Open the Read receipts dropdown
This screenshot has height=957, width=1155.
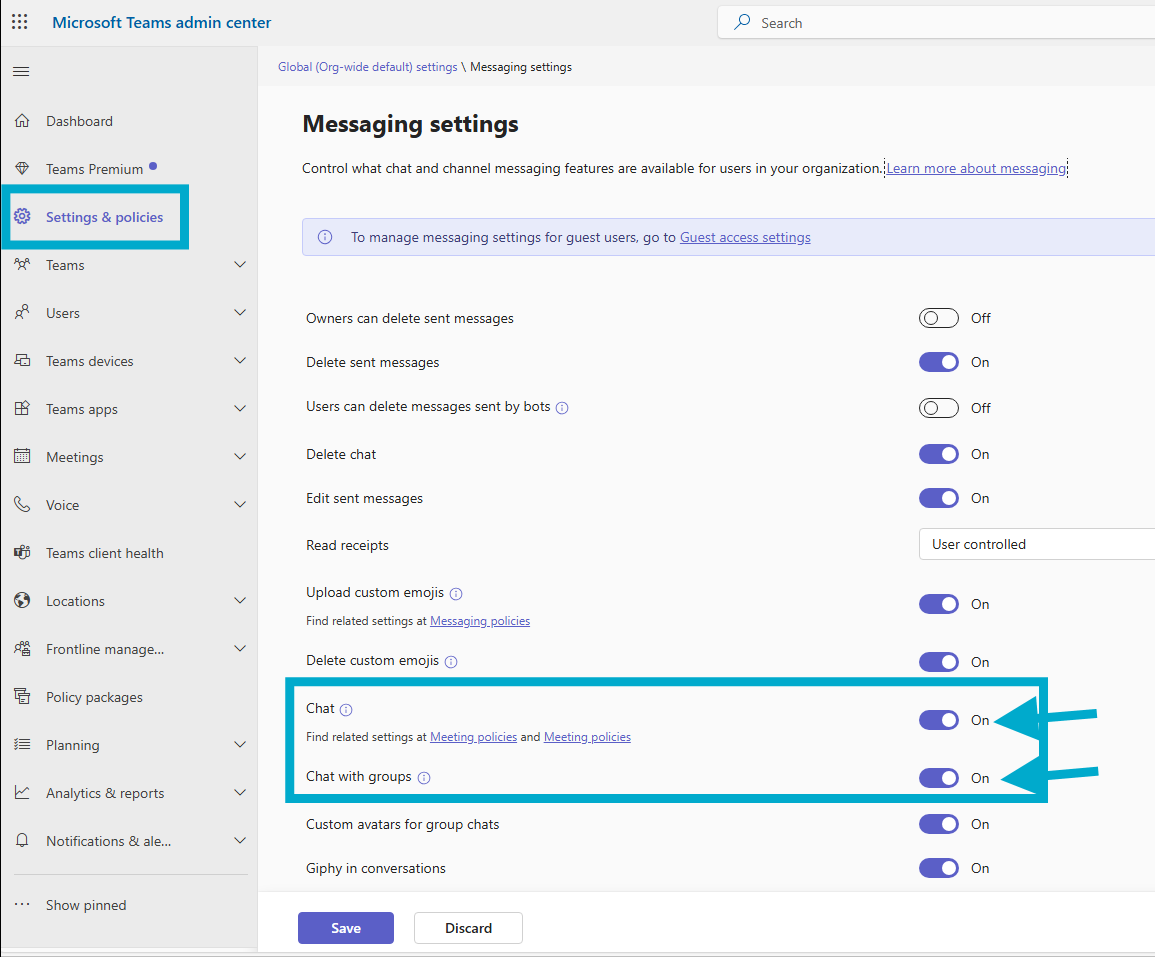(1036, 544)
